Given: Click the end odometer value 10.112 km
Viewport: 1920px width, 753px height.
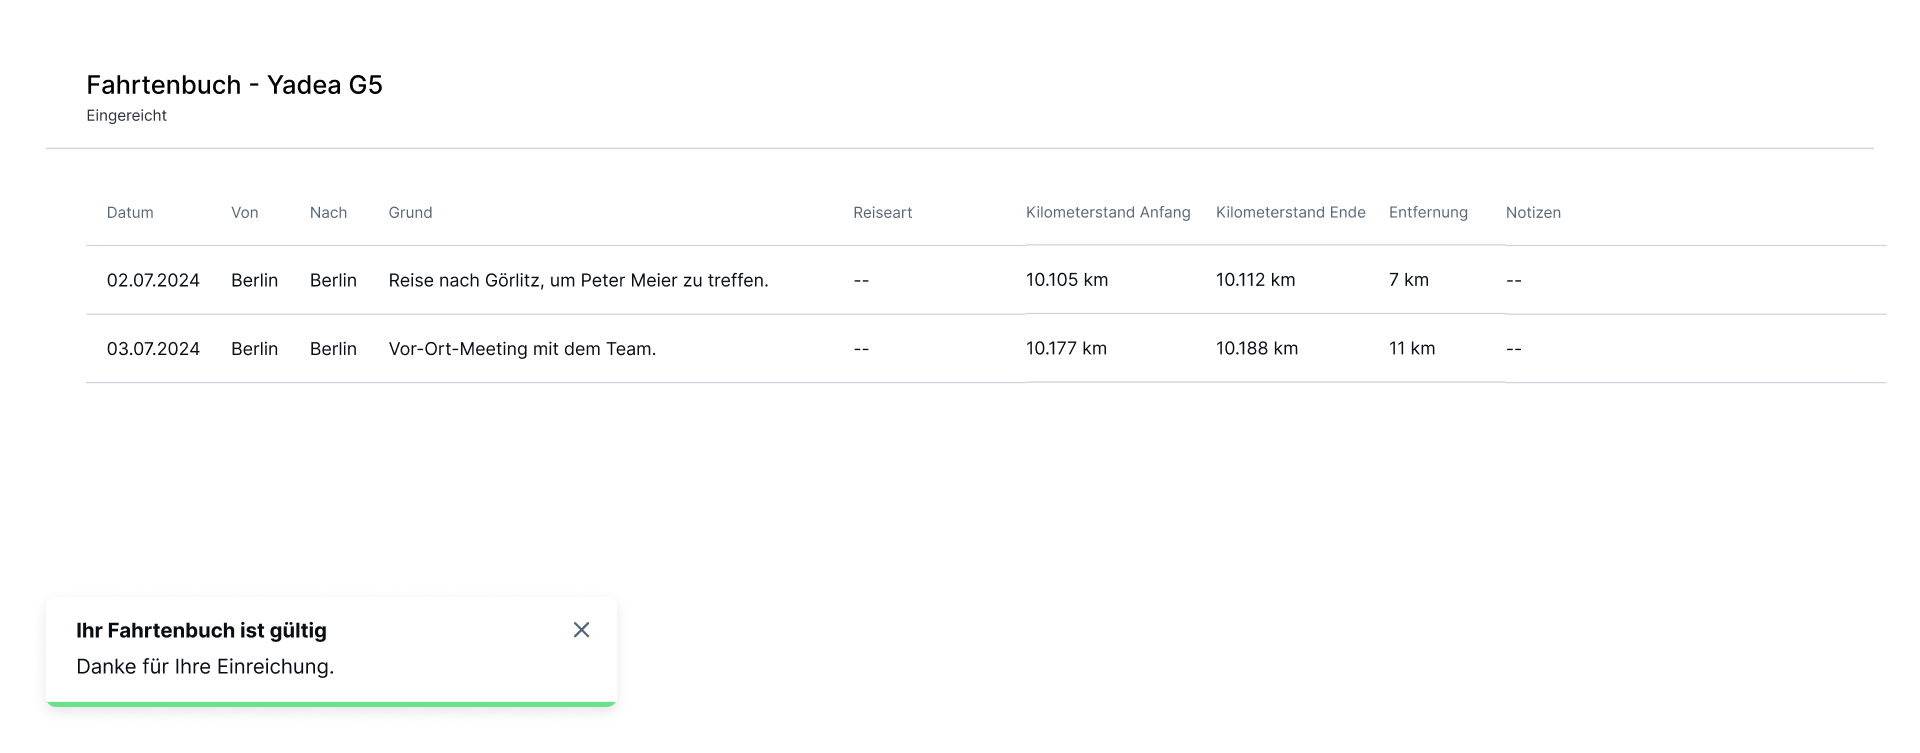Looking at the screenshot, I should (x=1255, y=281).
